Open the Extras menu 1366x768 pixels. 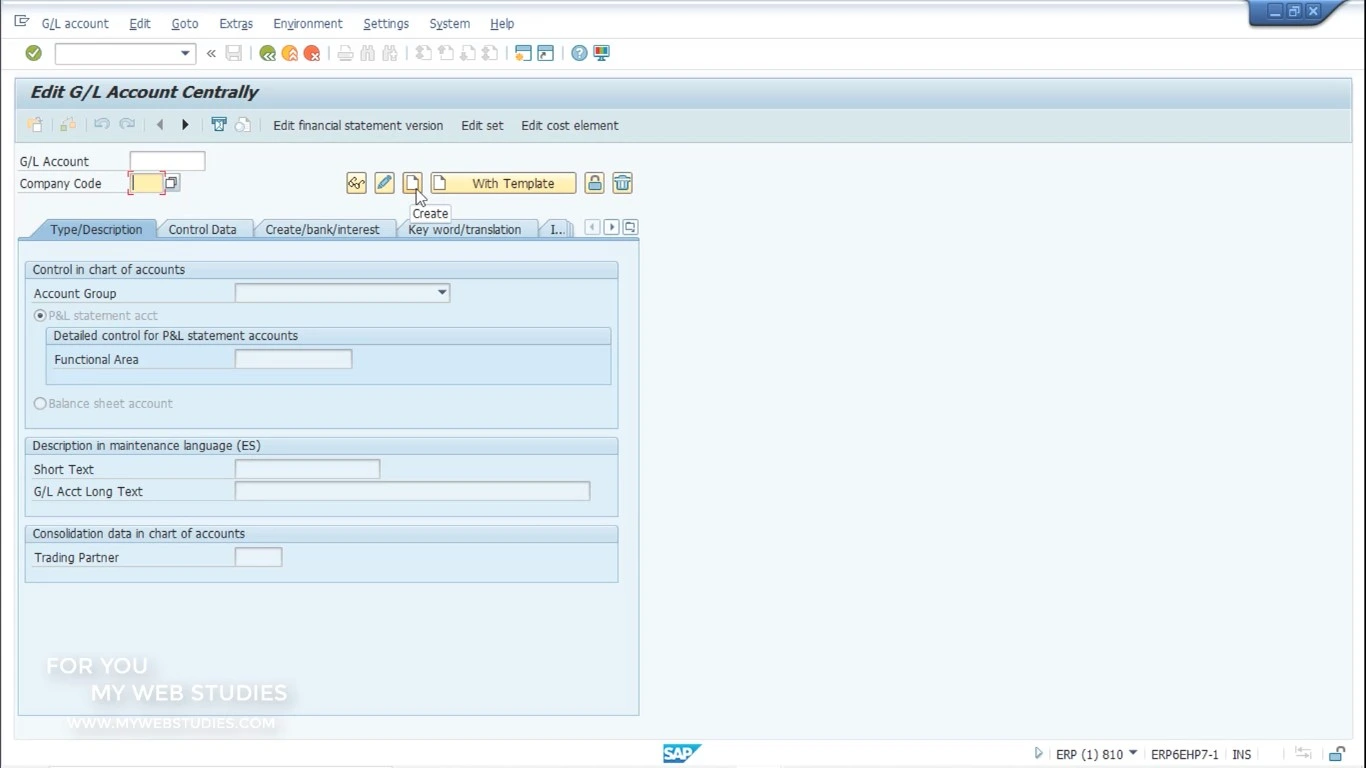click(x=236, y=23)
